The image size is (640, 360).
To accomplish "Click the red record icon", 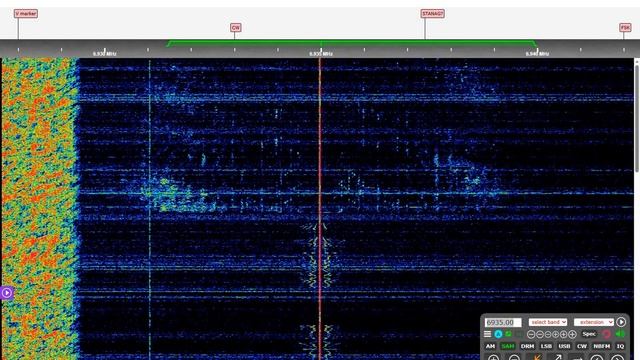I will tap(607, 334).
